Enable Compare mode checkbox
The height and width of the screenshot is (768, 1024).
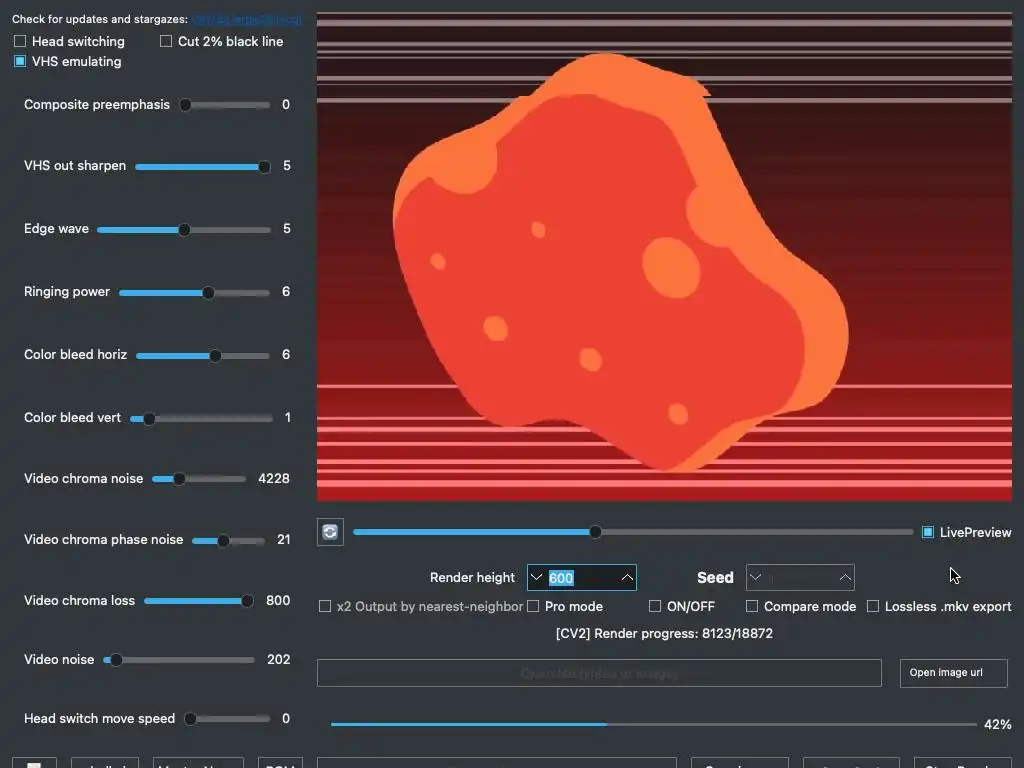click(752, 606)
